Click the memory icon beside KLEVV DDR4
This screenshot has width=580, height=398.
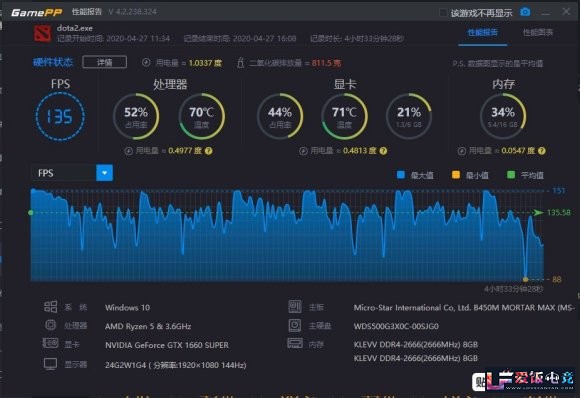(295, 343)
